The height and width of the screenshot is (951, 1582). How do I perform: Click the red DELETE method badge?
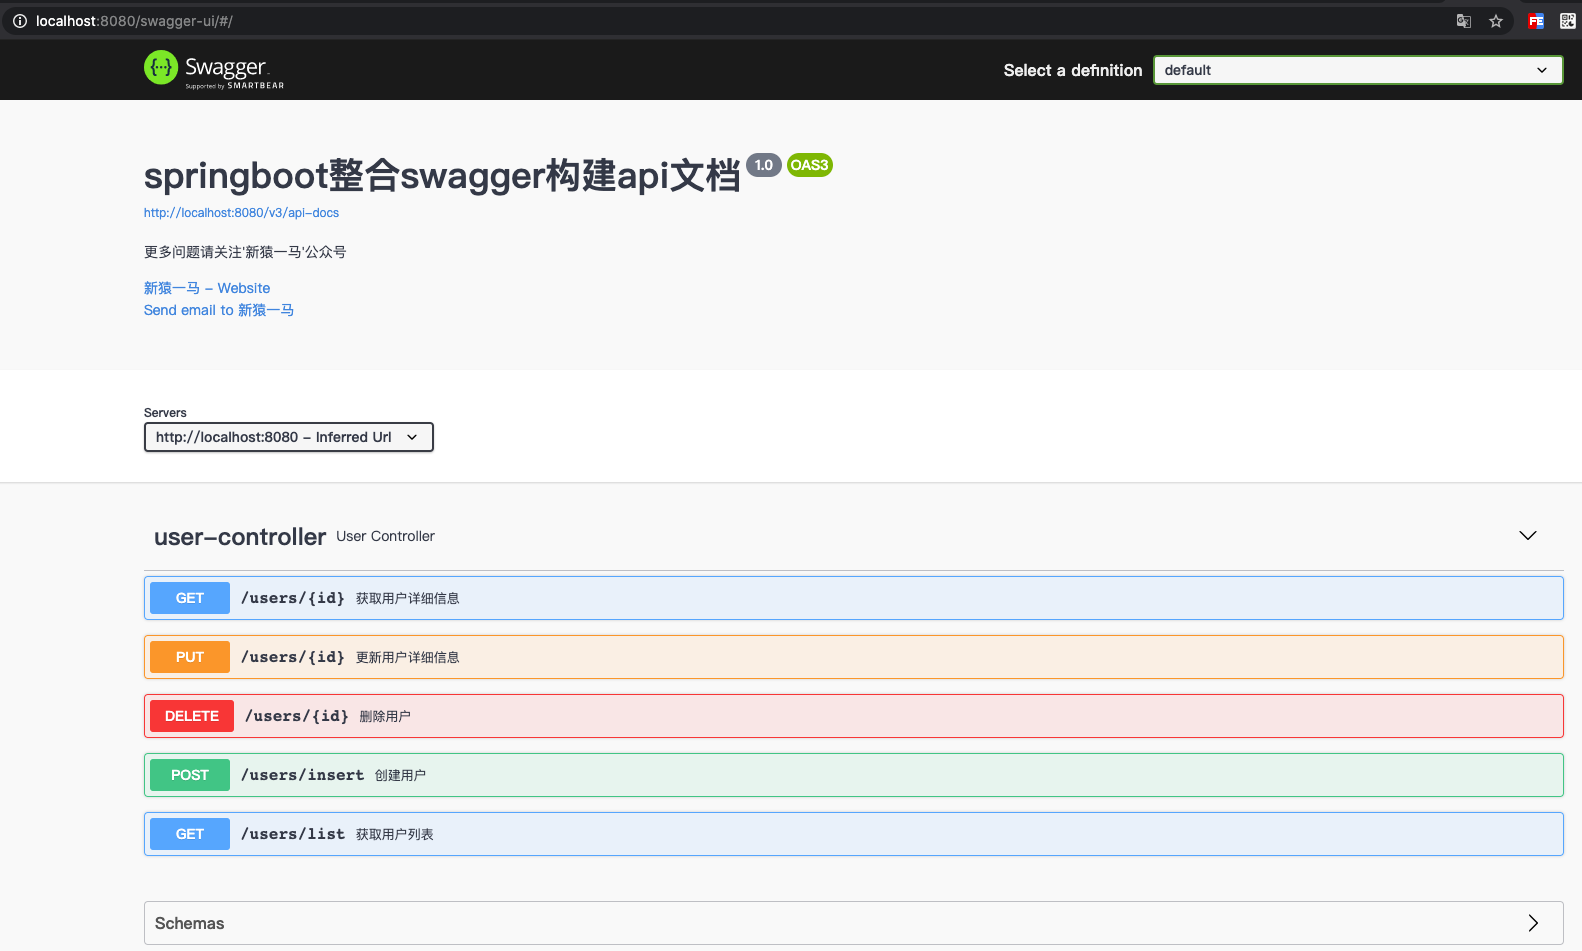192,716
